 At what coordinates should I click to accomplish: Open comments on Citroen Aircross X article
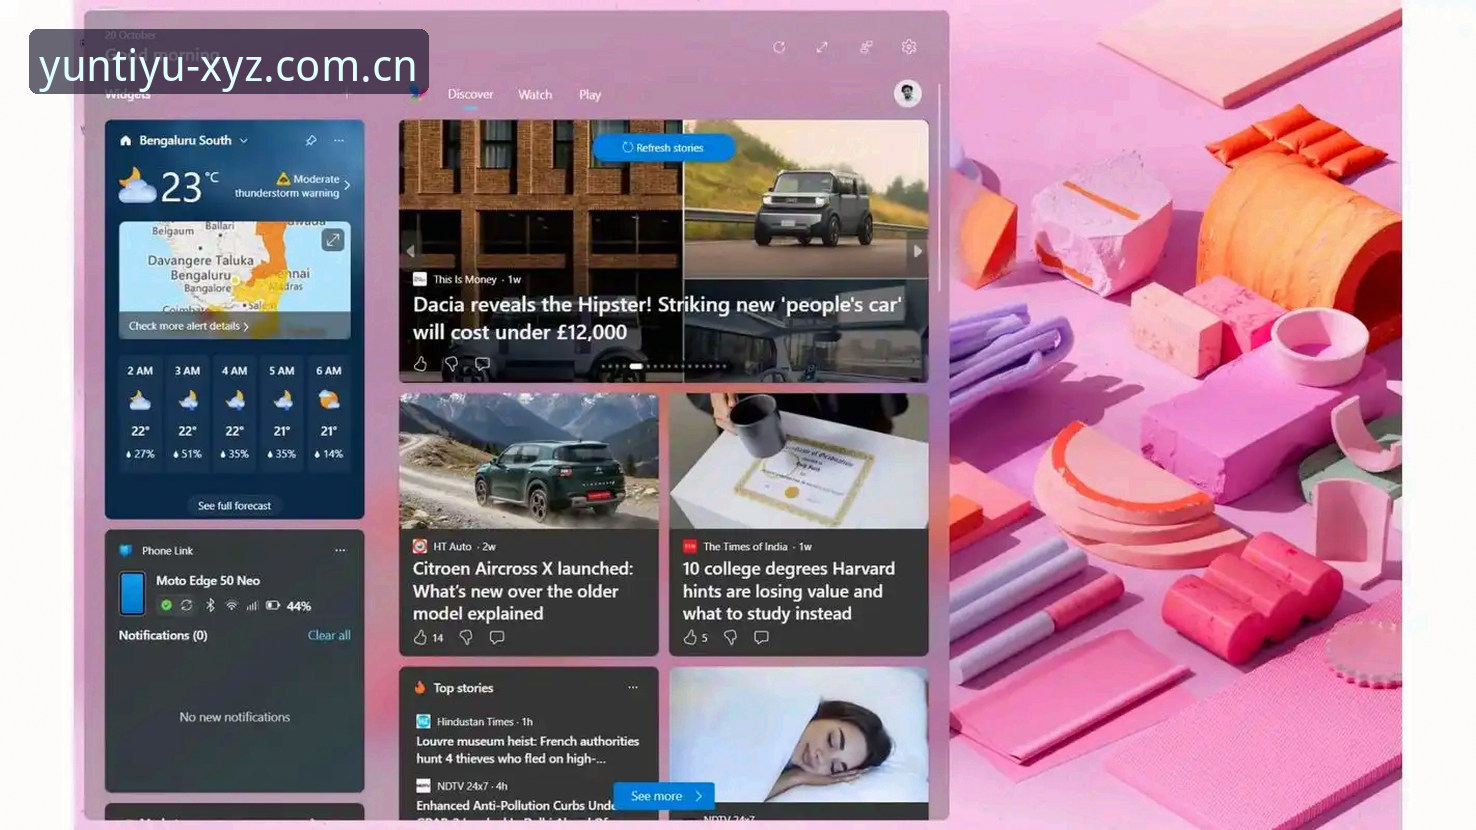pyautogui.click(x=497, y=637)
